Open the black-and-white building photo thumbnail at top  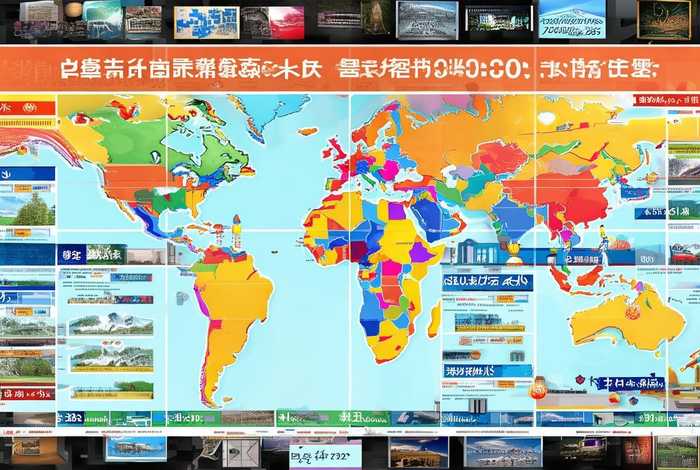(x=427, y=20)
